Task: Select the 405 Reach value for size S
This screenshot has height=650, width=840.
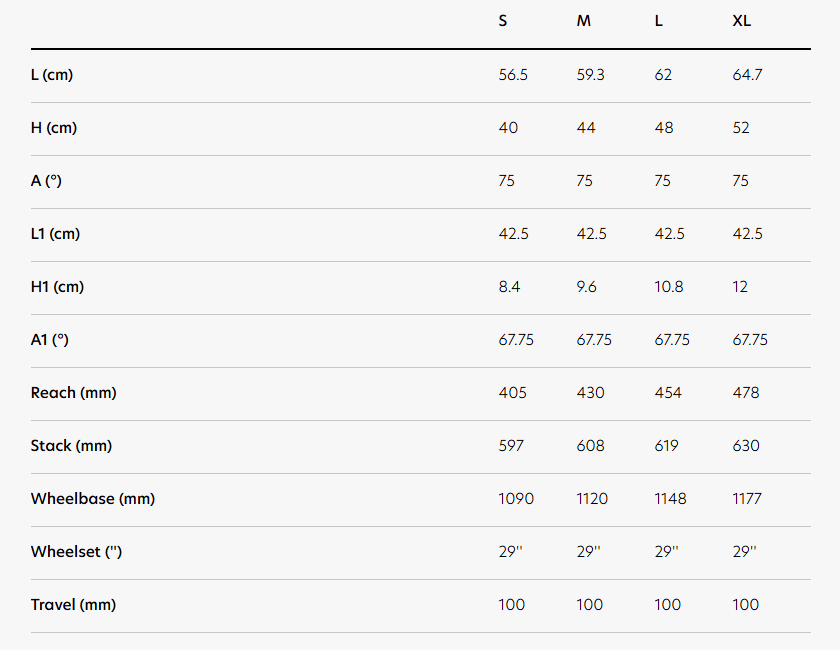Action: tap(513, 393)
